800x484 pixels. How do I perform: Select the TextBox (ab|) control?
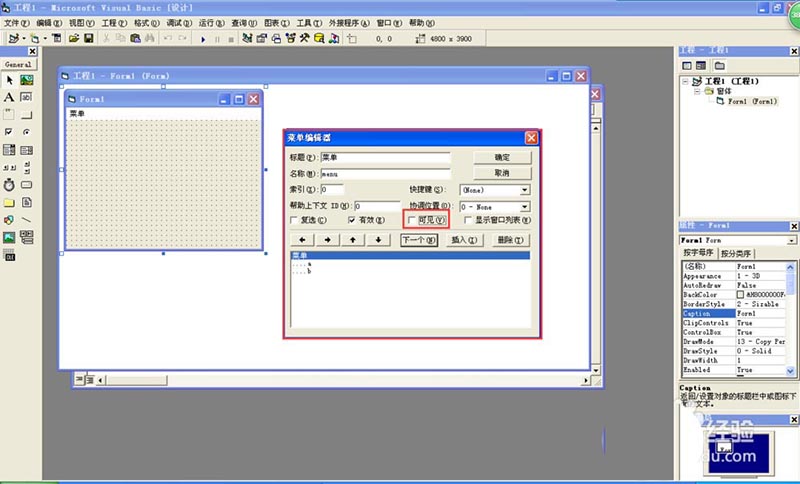(x=27, y=97)
